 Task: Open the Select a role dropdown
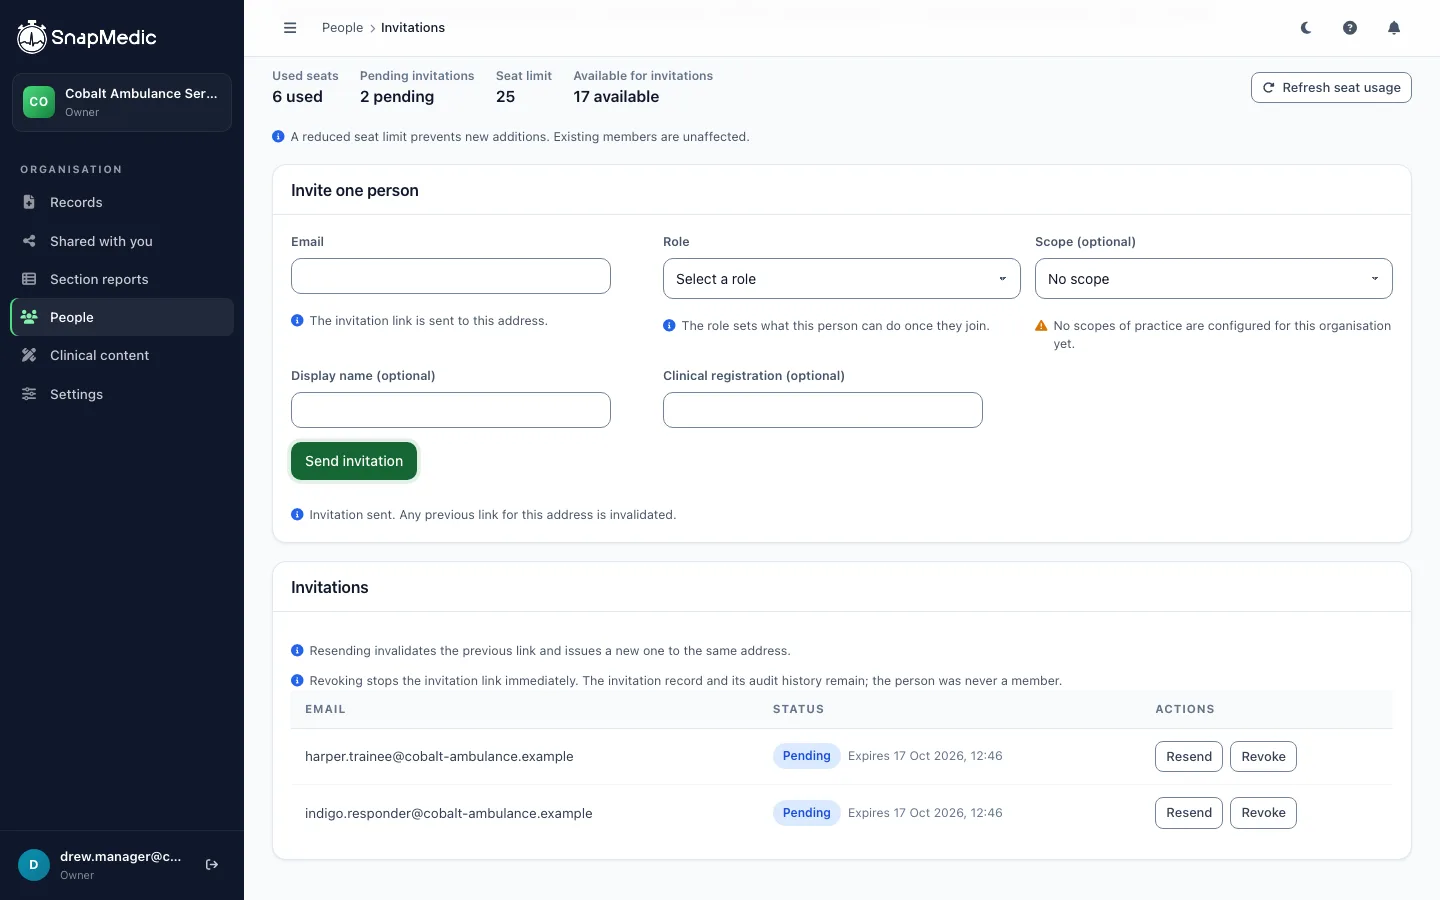[842, 279]
